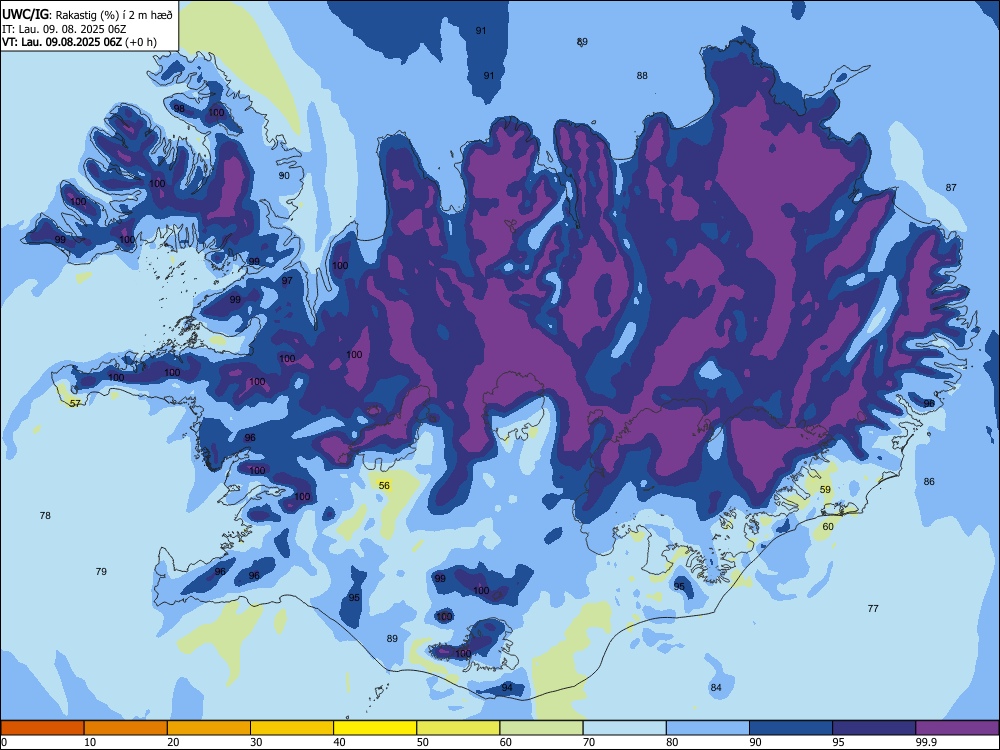The image size is (1000, 750).
Task: Click the humidity value 97 on the map
Action: [x=287, y=281]
